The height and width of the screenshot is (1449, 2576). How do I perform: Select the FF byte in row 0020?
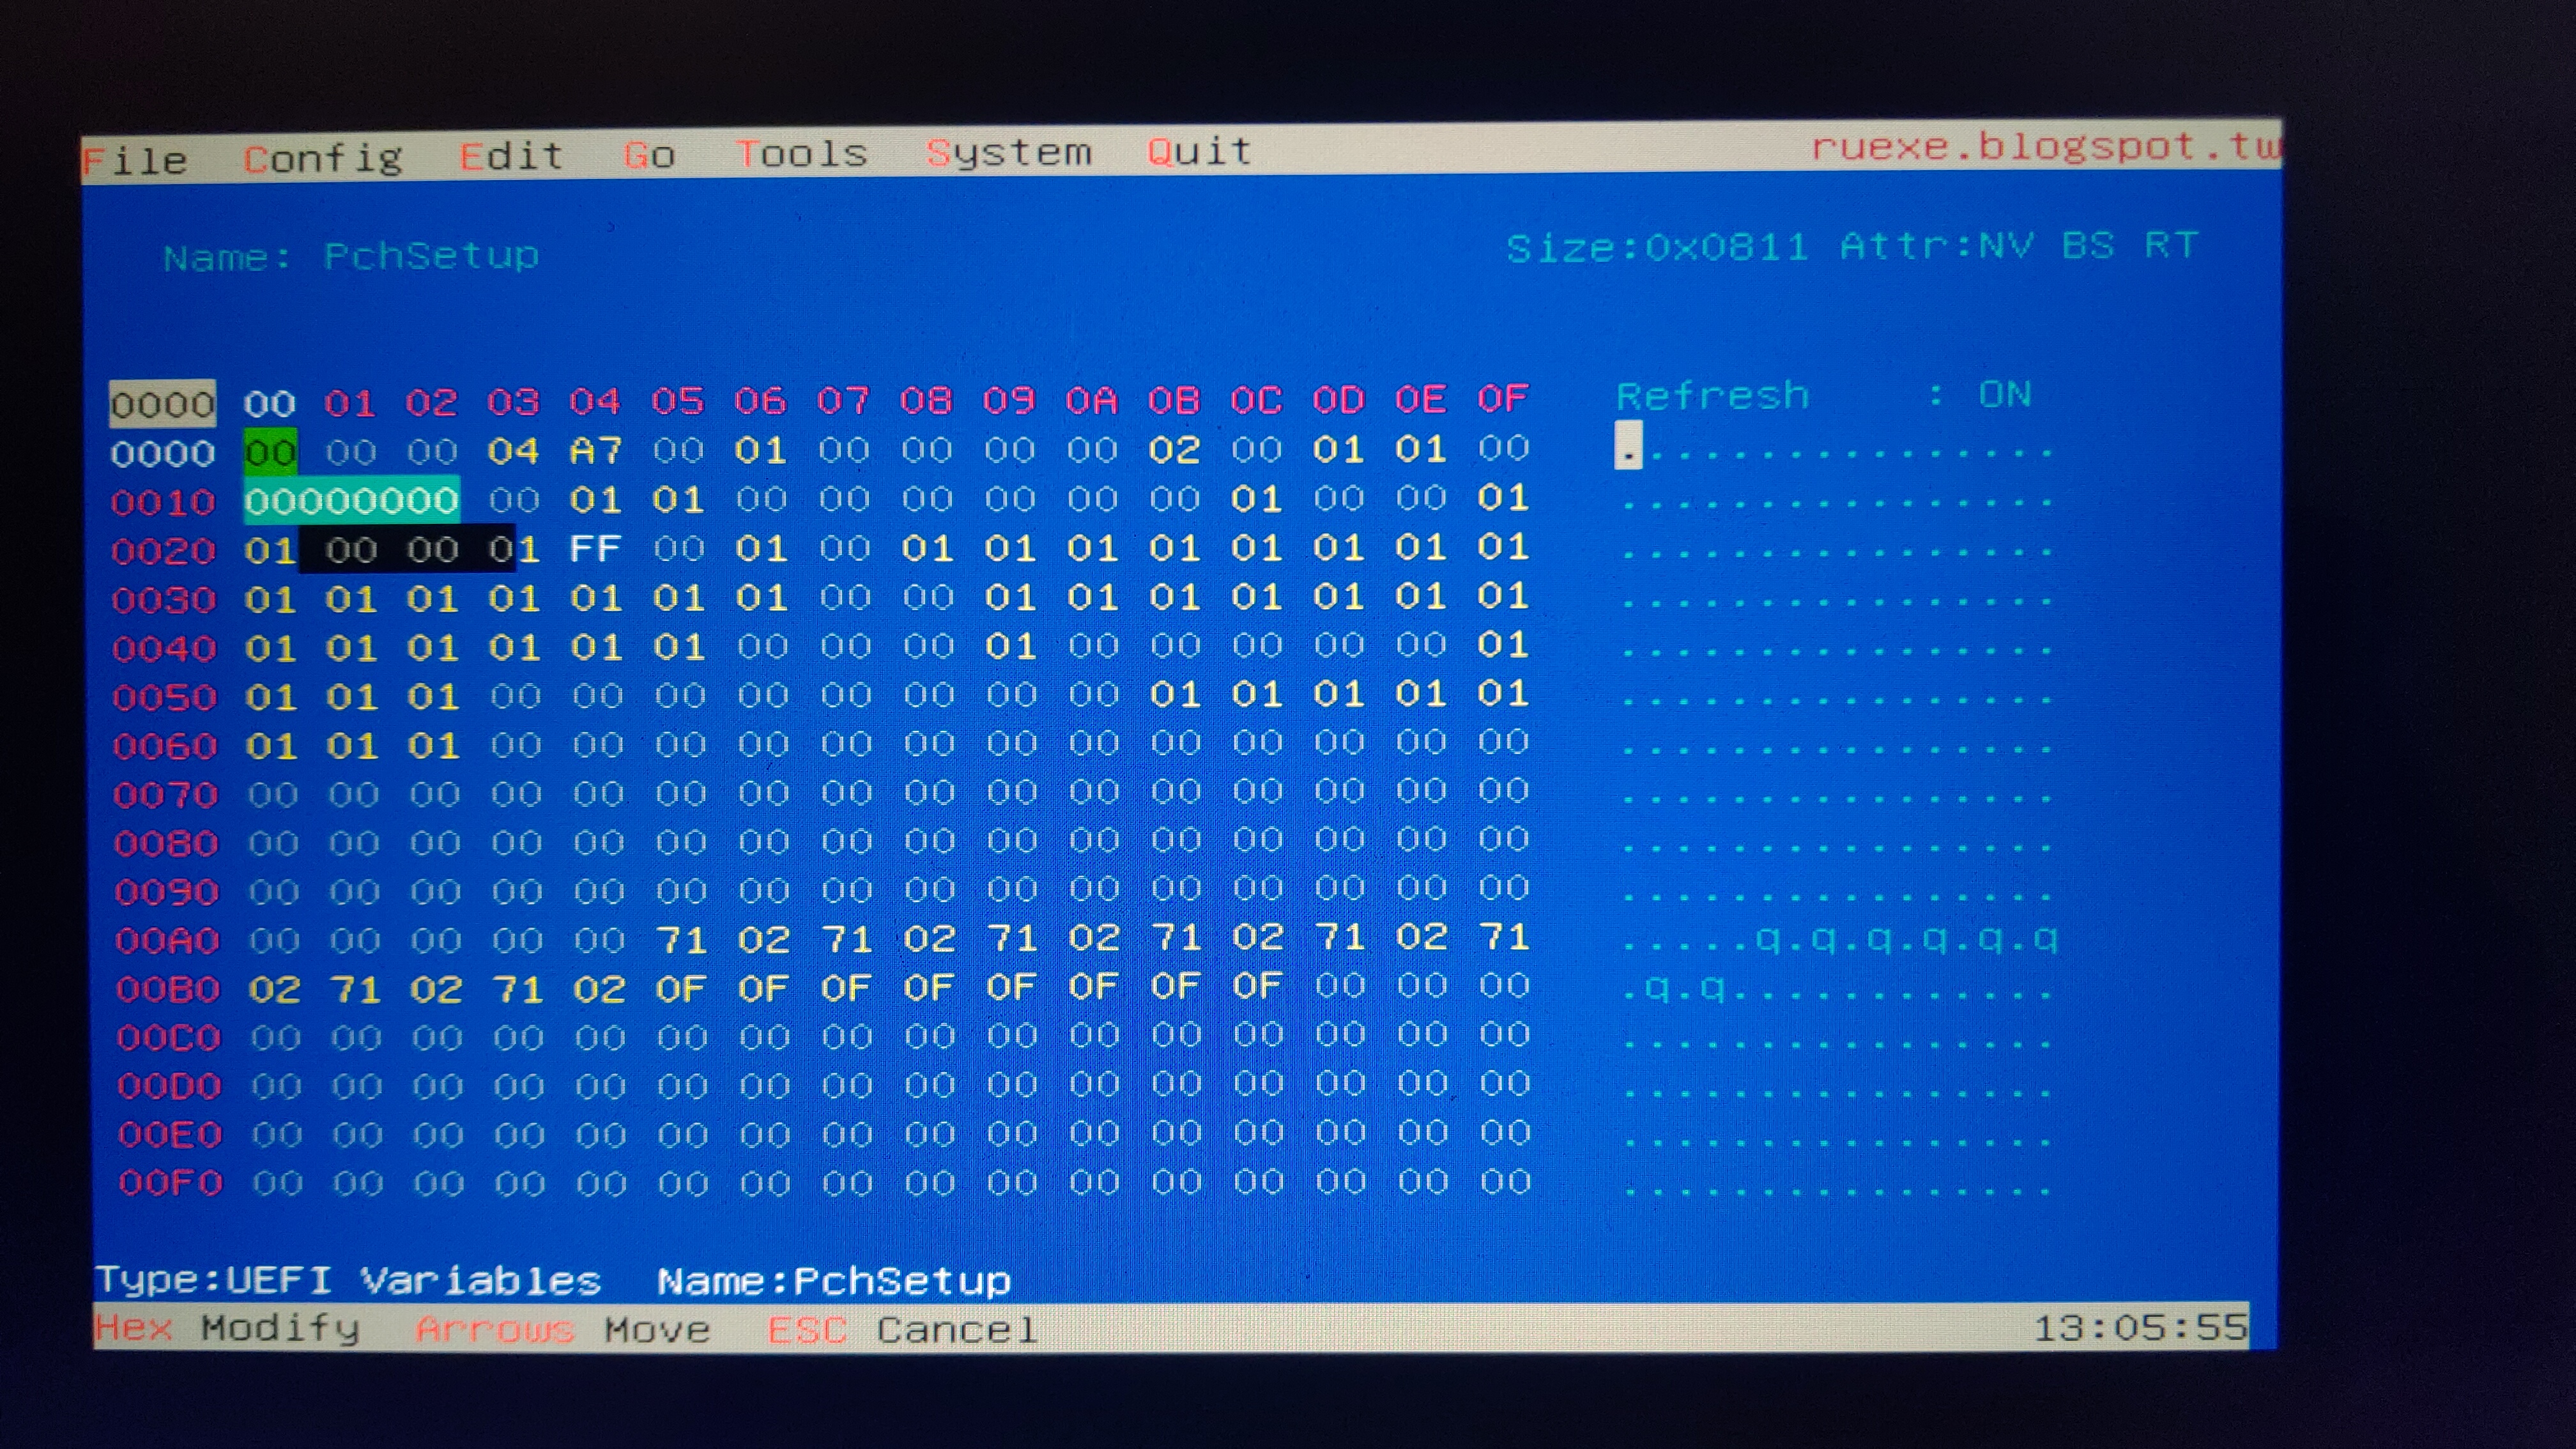pyautogui.click(x=595, y=548)
